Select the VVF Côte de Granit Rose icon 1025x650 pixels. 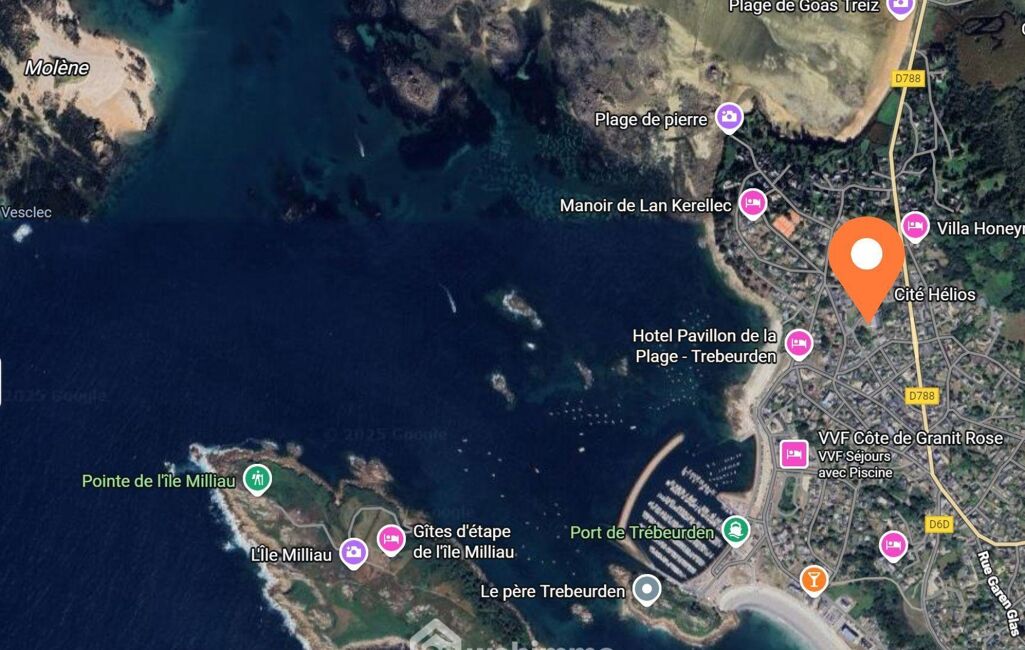tap(794, 454)
